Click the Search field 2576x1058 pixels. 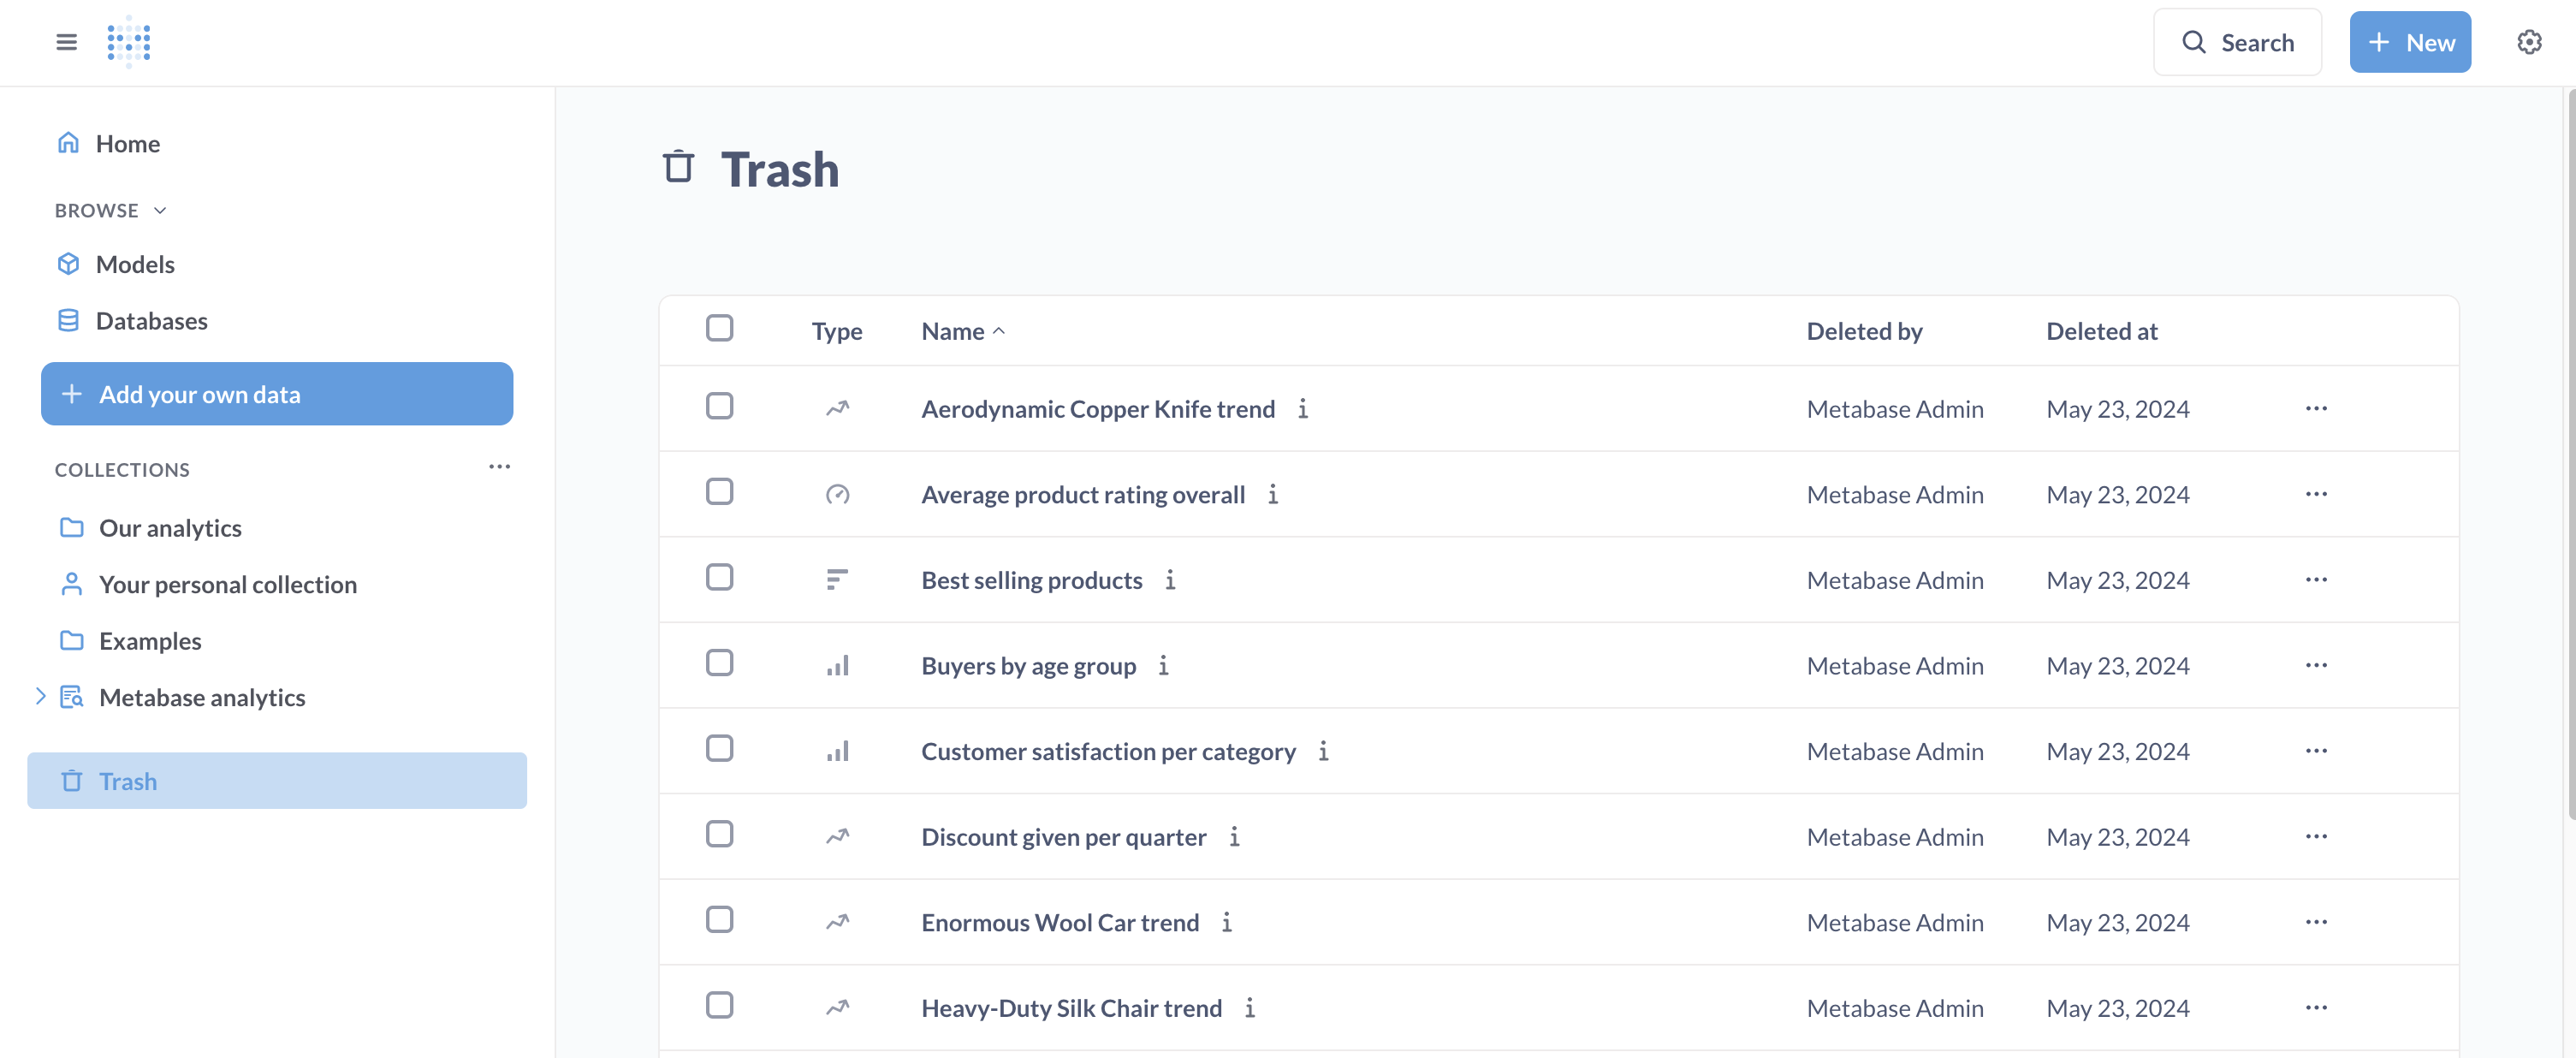[2237, 42]
